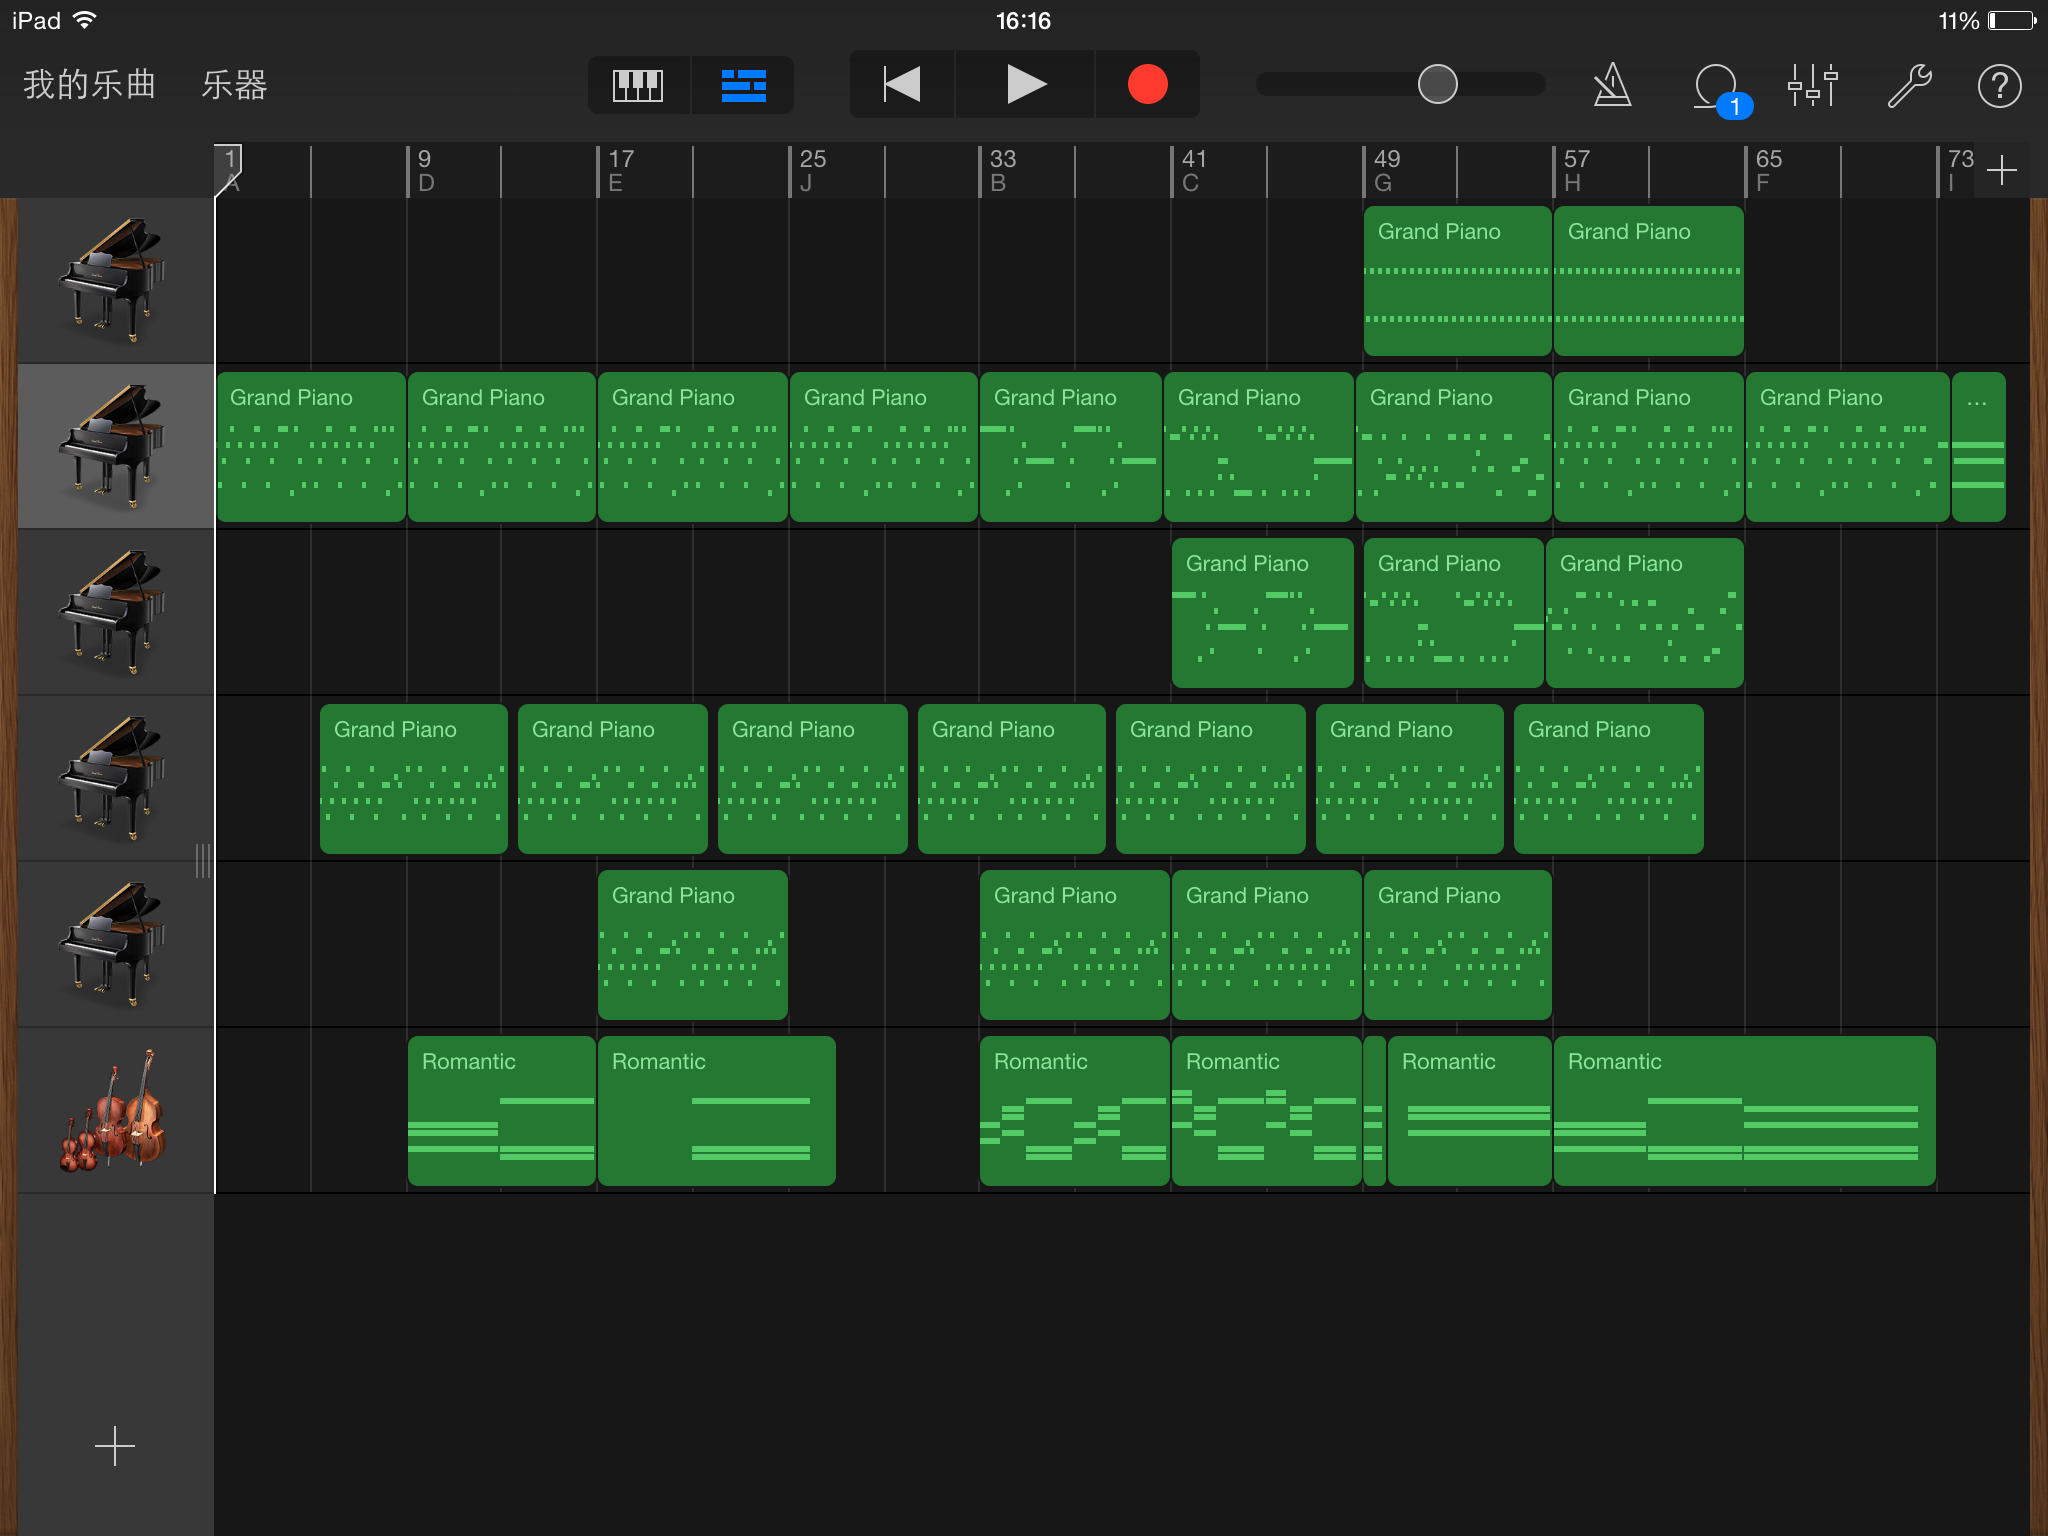
Task: Open the mixer track controls
Action: point(1812,86)
